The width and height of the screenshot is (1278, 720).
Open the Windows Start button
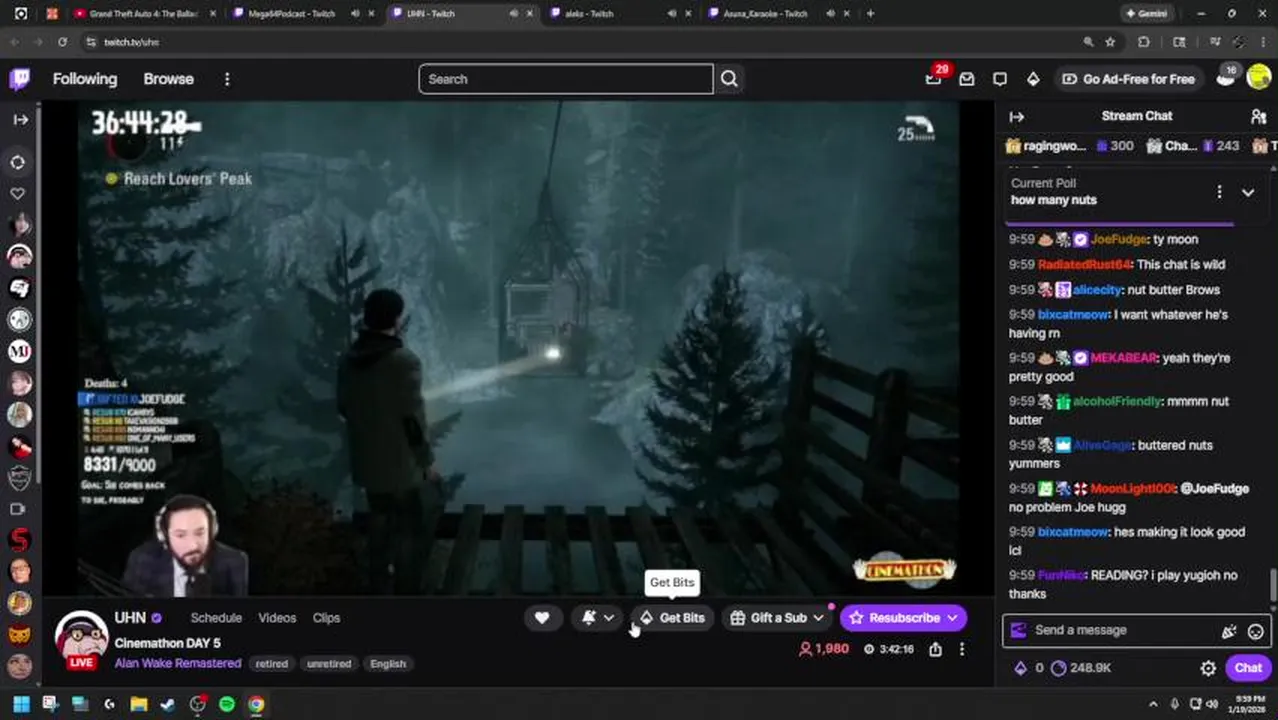pos(20,704)
